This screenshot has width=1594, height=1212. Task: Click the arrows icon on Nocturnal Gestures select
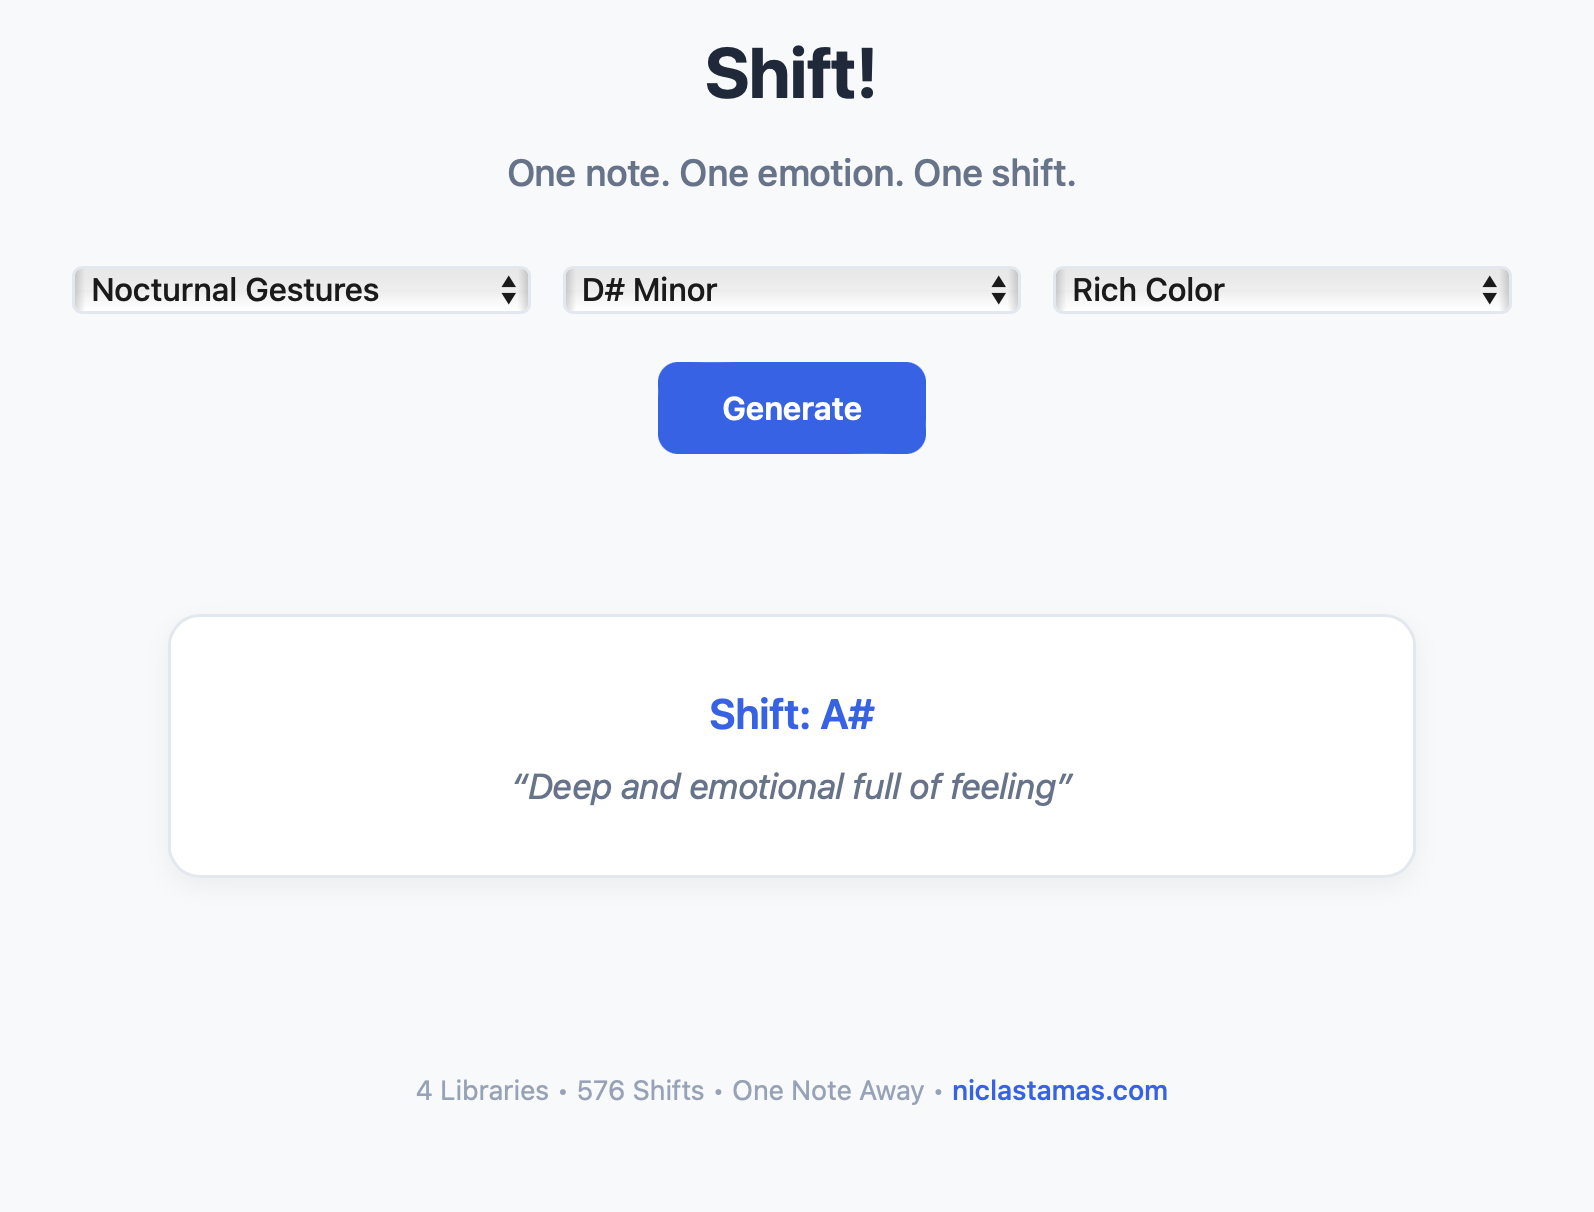pos(509,290)
